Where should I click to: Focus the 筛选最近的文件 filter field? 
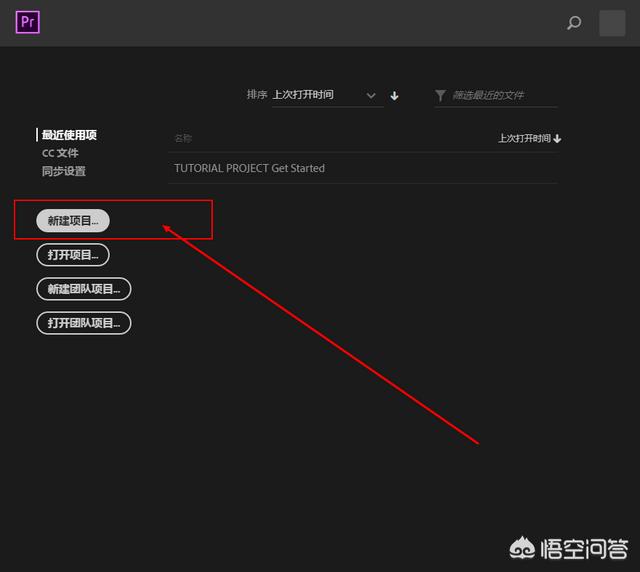pyautogui.click(x=502, y=96)
